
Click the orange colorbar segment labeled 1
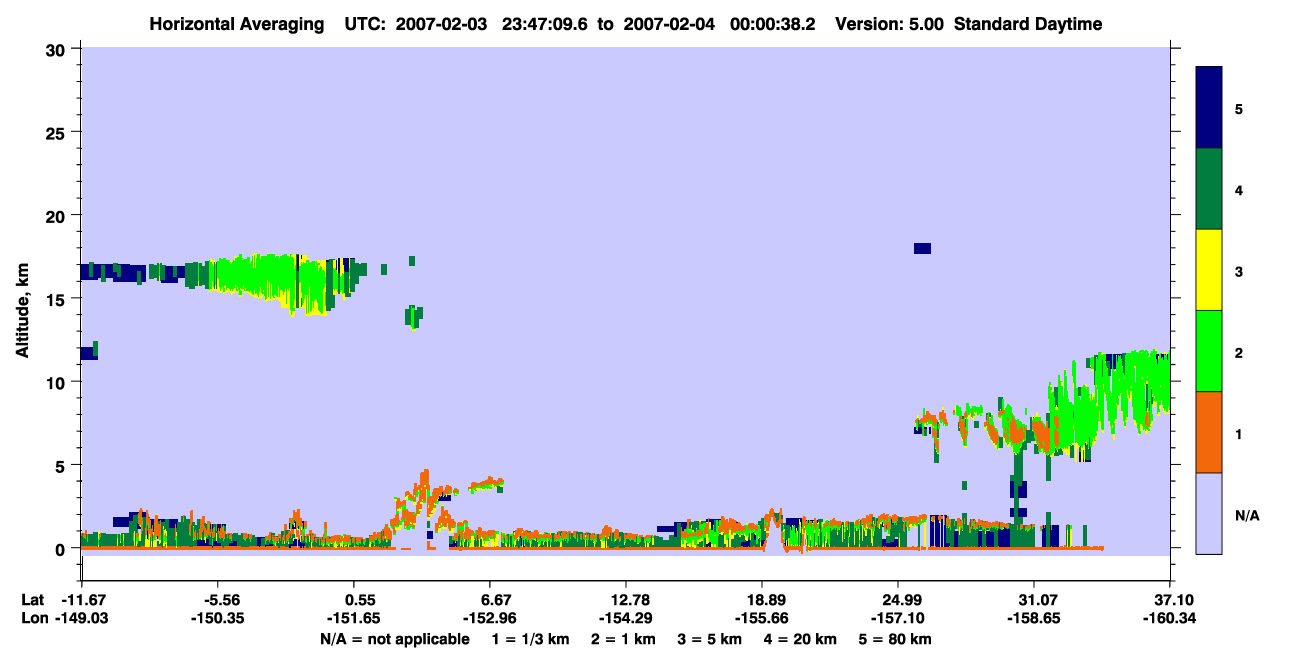click(1209, 432)
